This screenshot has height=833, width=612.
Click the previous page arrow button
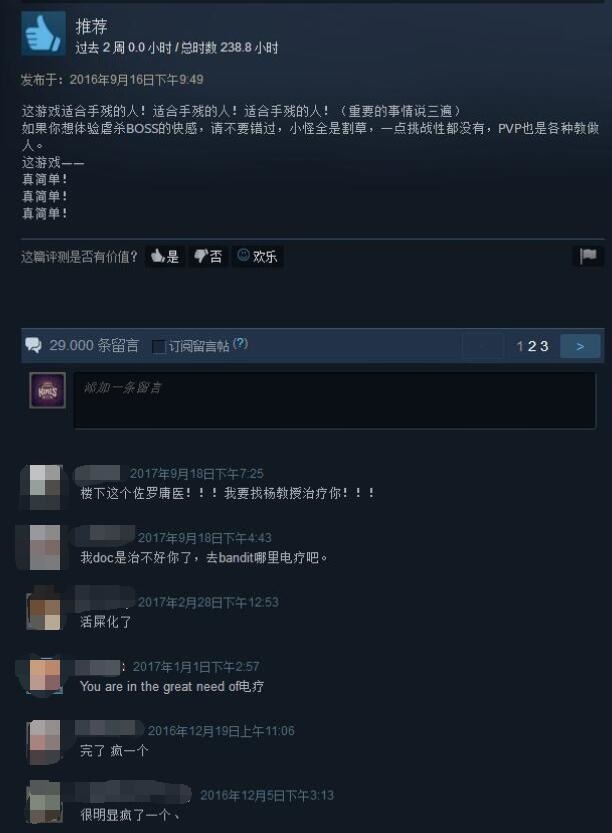tap(483, 346)
